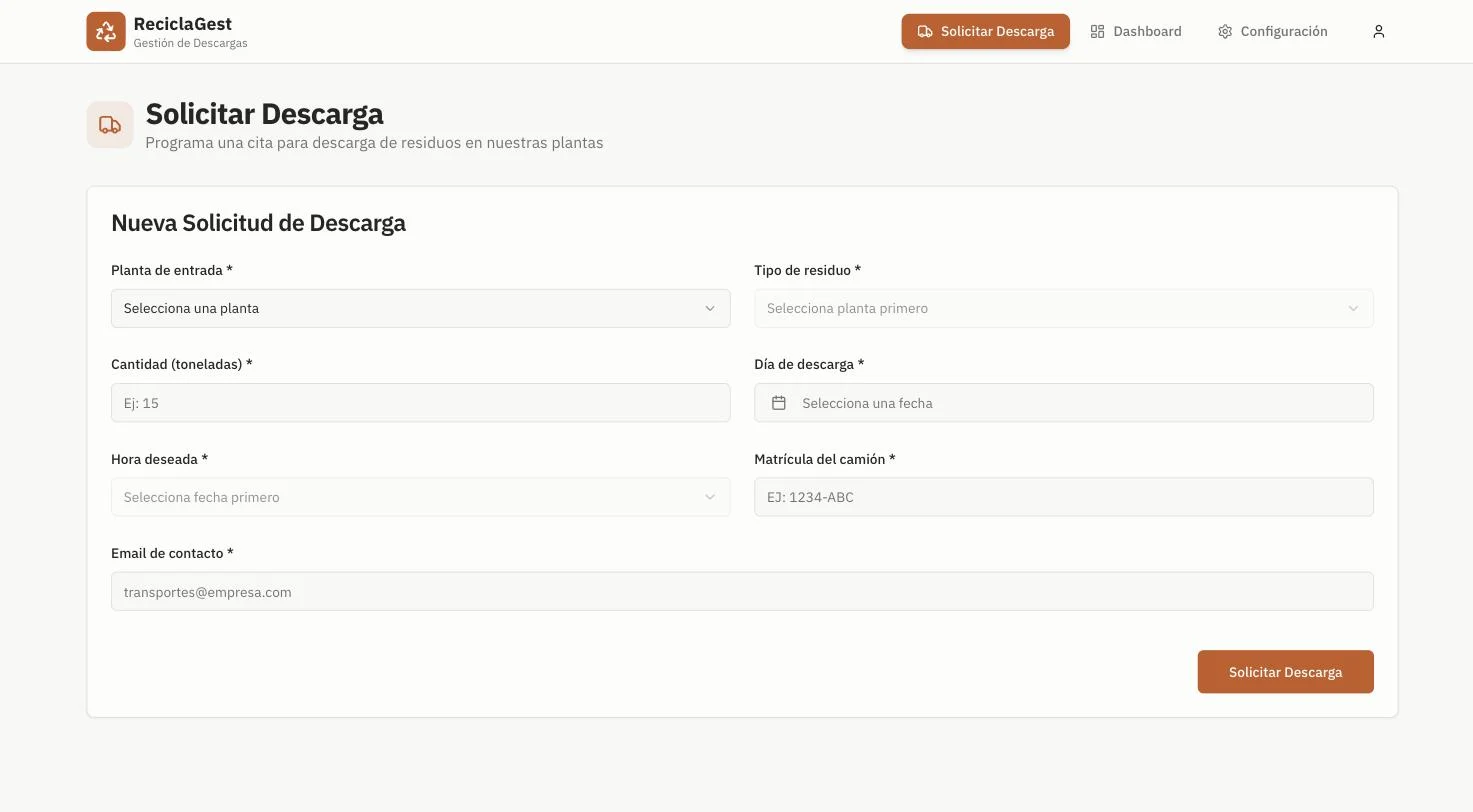Open the user profile icon
The width and height of the screenshot is (1473, 812).
pyautogui.click(x=1379, y=32)
